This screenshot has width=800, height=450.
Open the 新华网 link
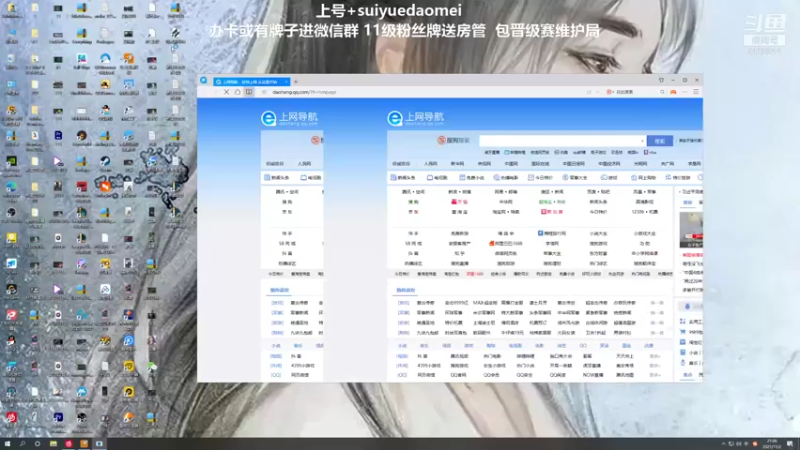pyautogui.click(x=457, y=164)
